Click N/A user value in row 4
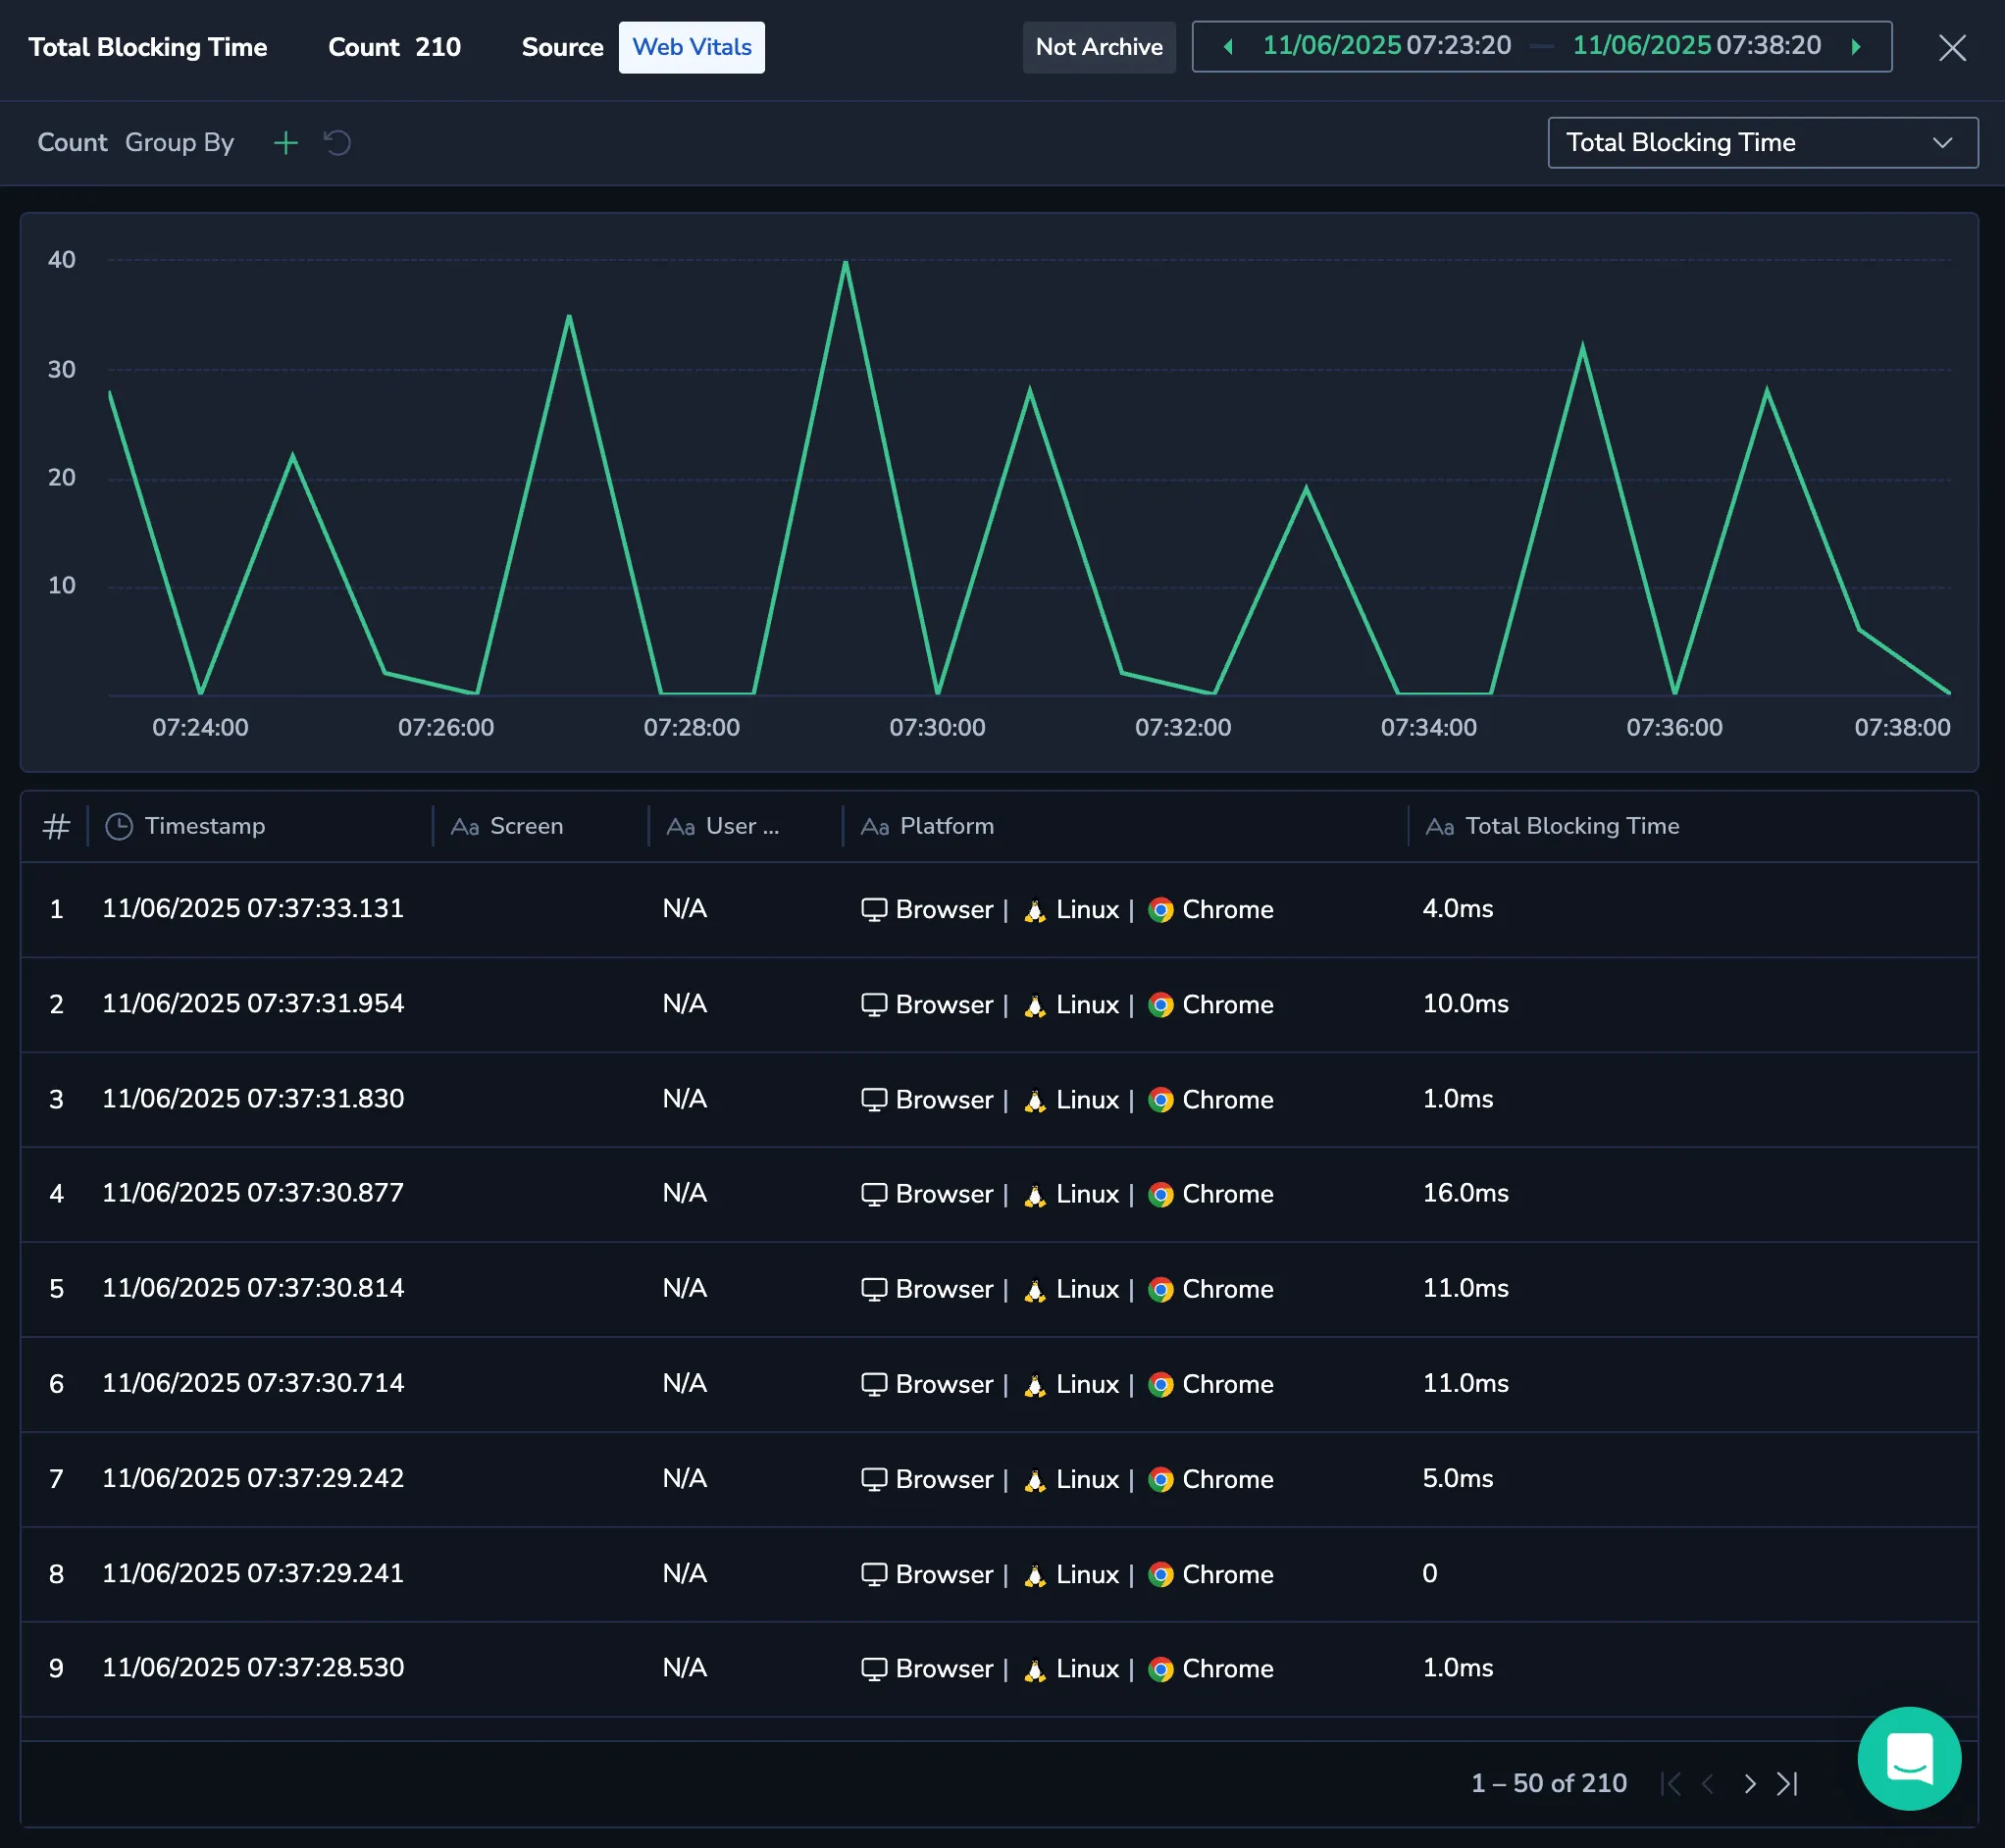2005x1848 pixels. tap(685, 1193)
